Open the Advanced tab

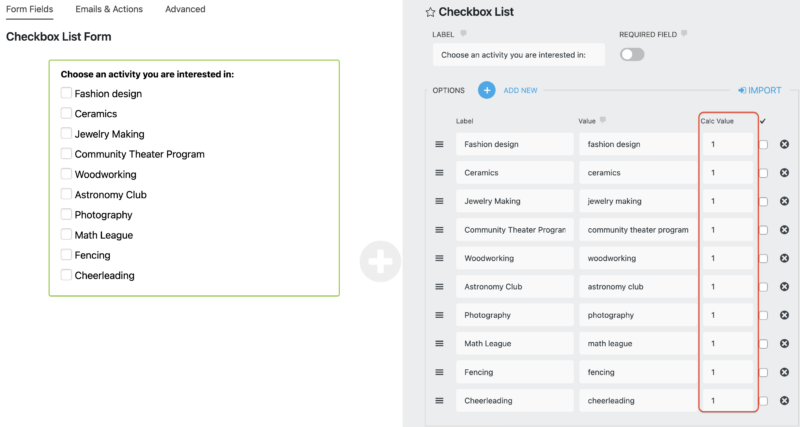click(x=185, y=9)
